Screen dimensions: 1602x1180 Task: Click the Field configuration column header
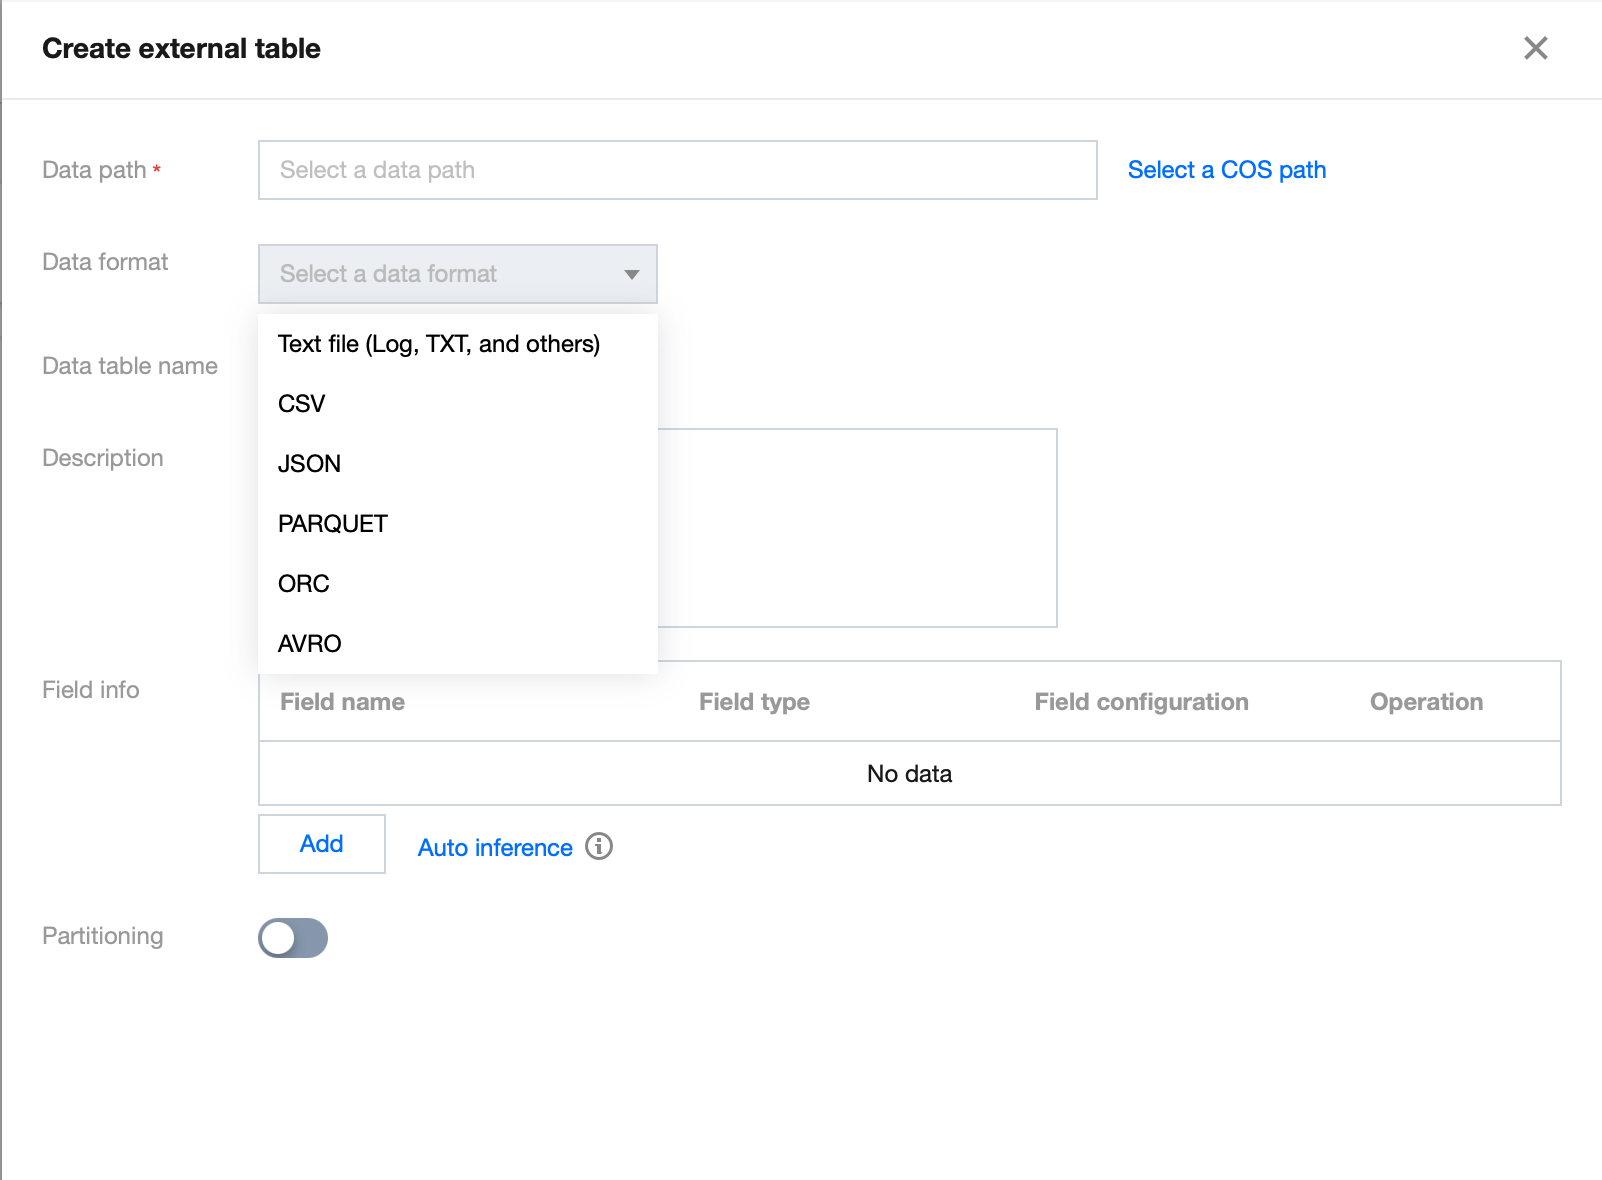click(1141, 702)
